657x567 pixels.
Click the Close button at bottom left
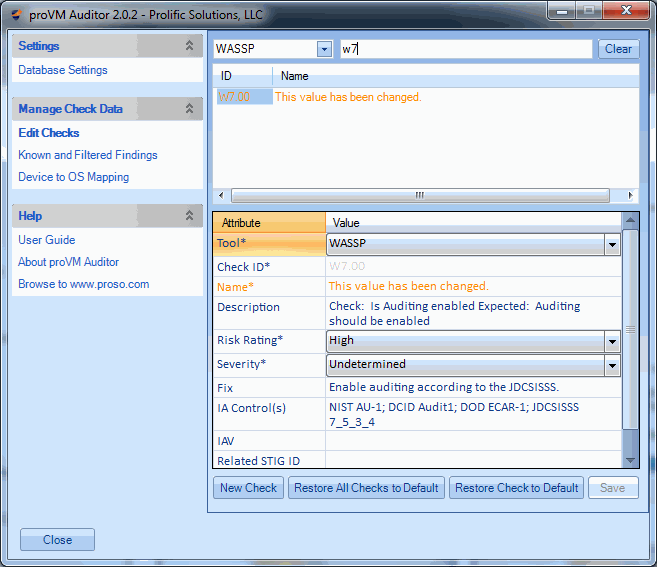(57, 540)
